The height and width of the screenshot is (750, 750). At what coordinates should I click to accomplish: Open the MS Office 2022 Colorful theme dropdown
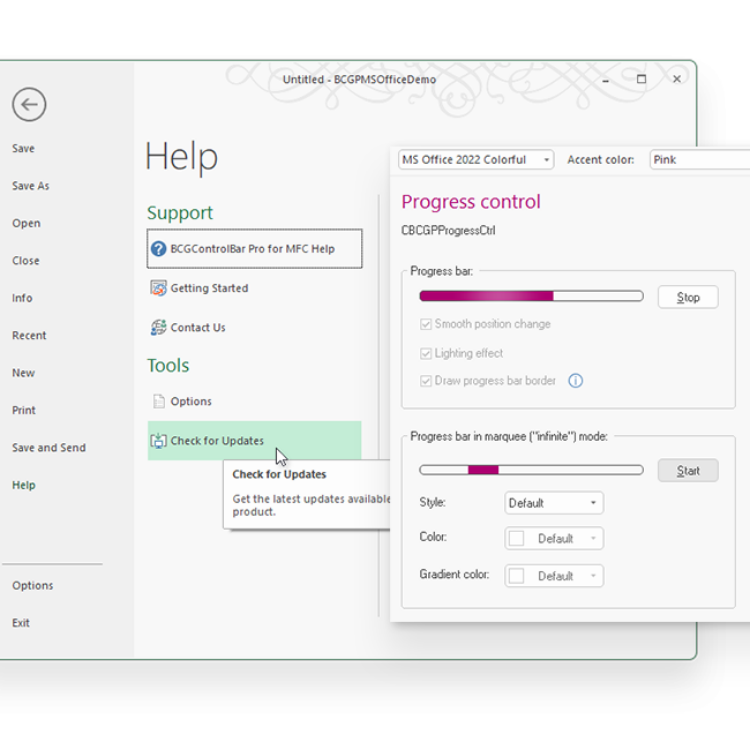pos(476,160)
